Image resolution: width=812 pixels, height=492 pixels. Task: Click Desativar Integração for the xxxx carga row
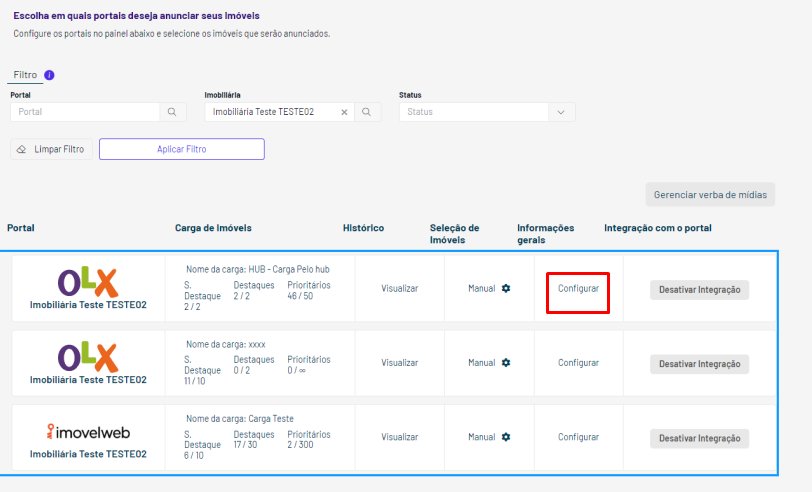coord(699,364)
